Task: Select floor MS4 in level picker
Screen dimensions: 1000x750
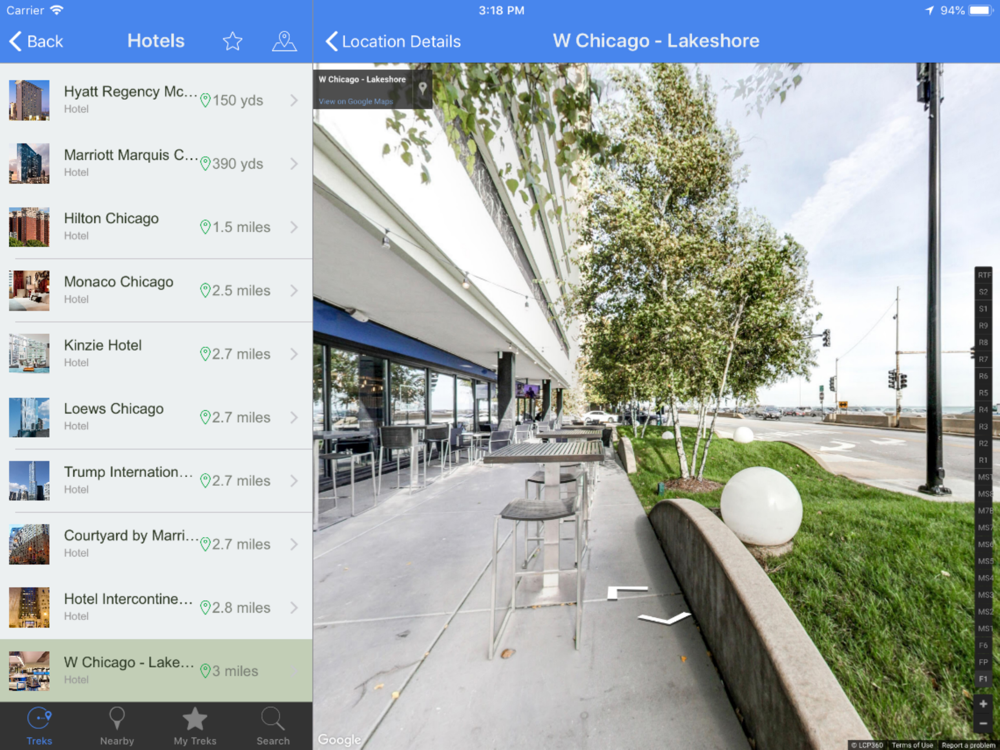Action: [x=984, y=578]
